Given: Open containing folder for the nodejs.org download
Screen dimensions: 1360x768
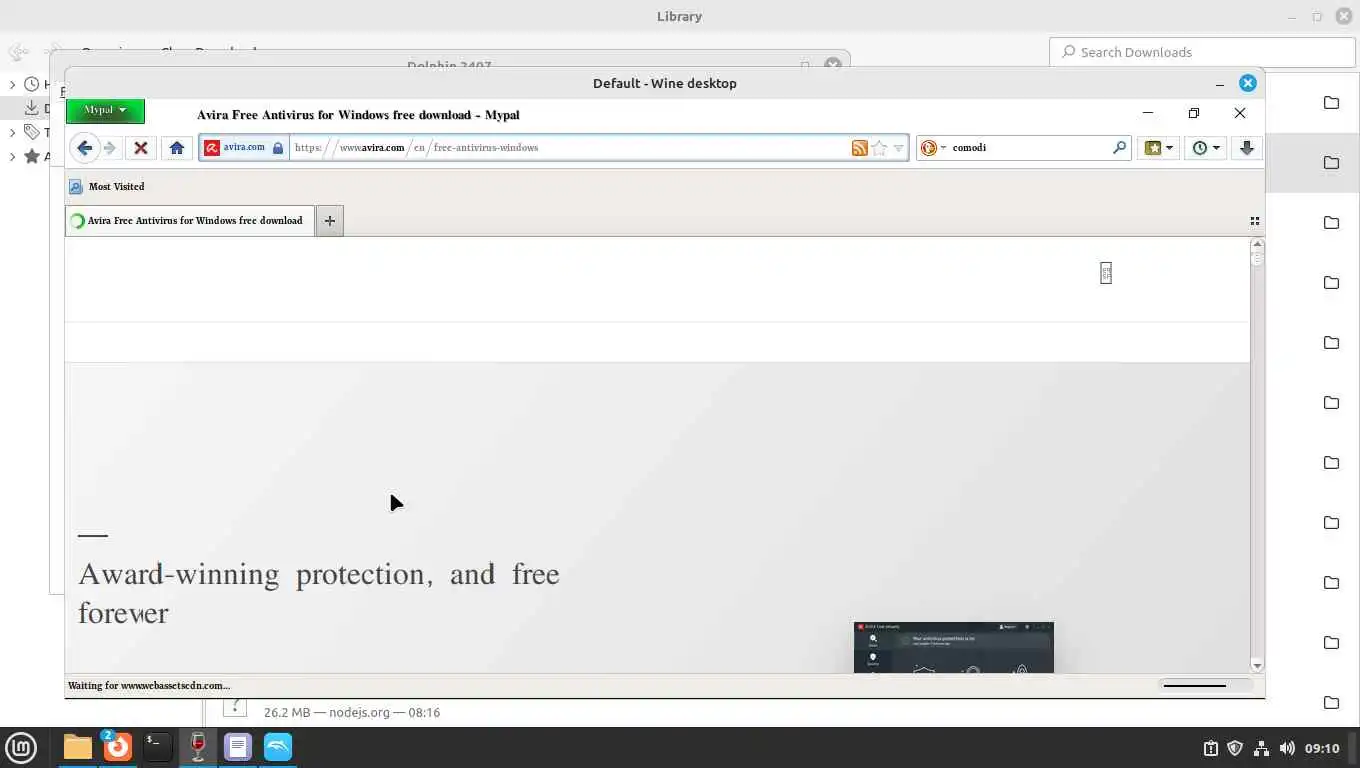Looking at the screenshot, I should (1331, 703).
